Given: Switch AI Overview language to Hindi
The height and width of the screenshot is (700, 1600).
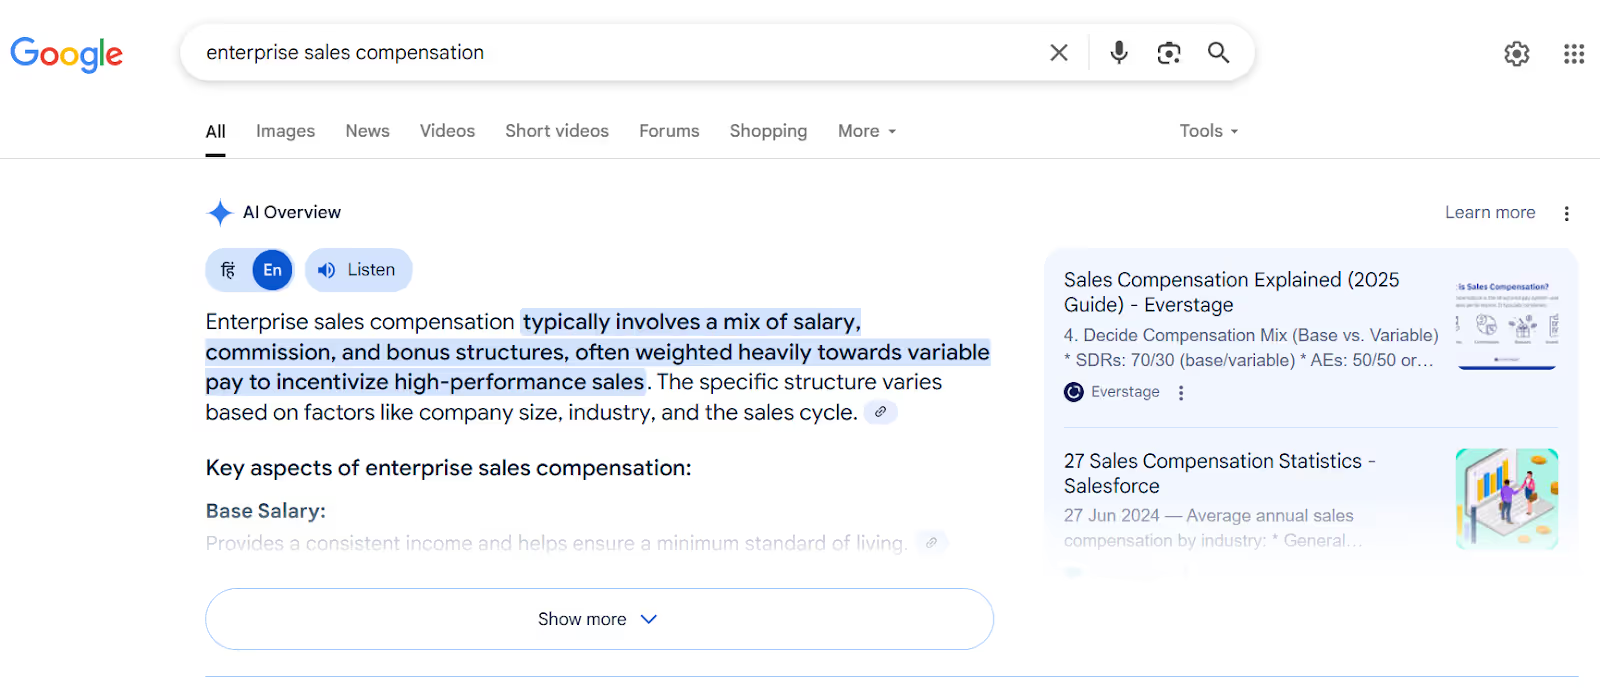Looking at the screenshot, I should click(229, 270).
